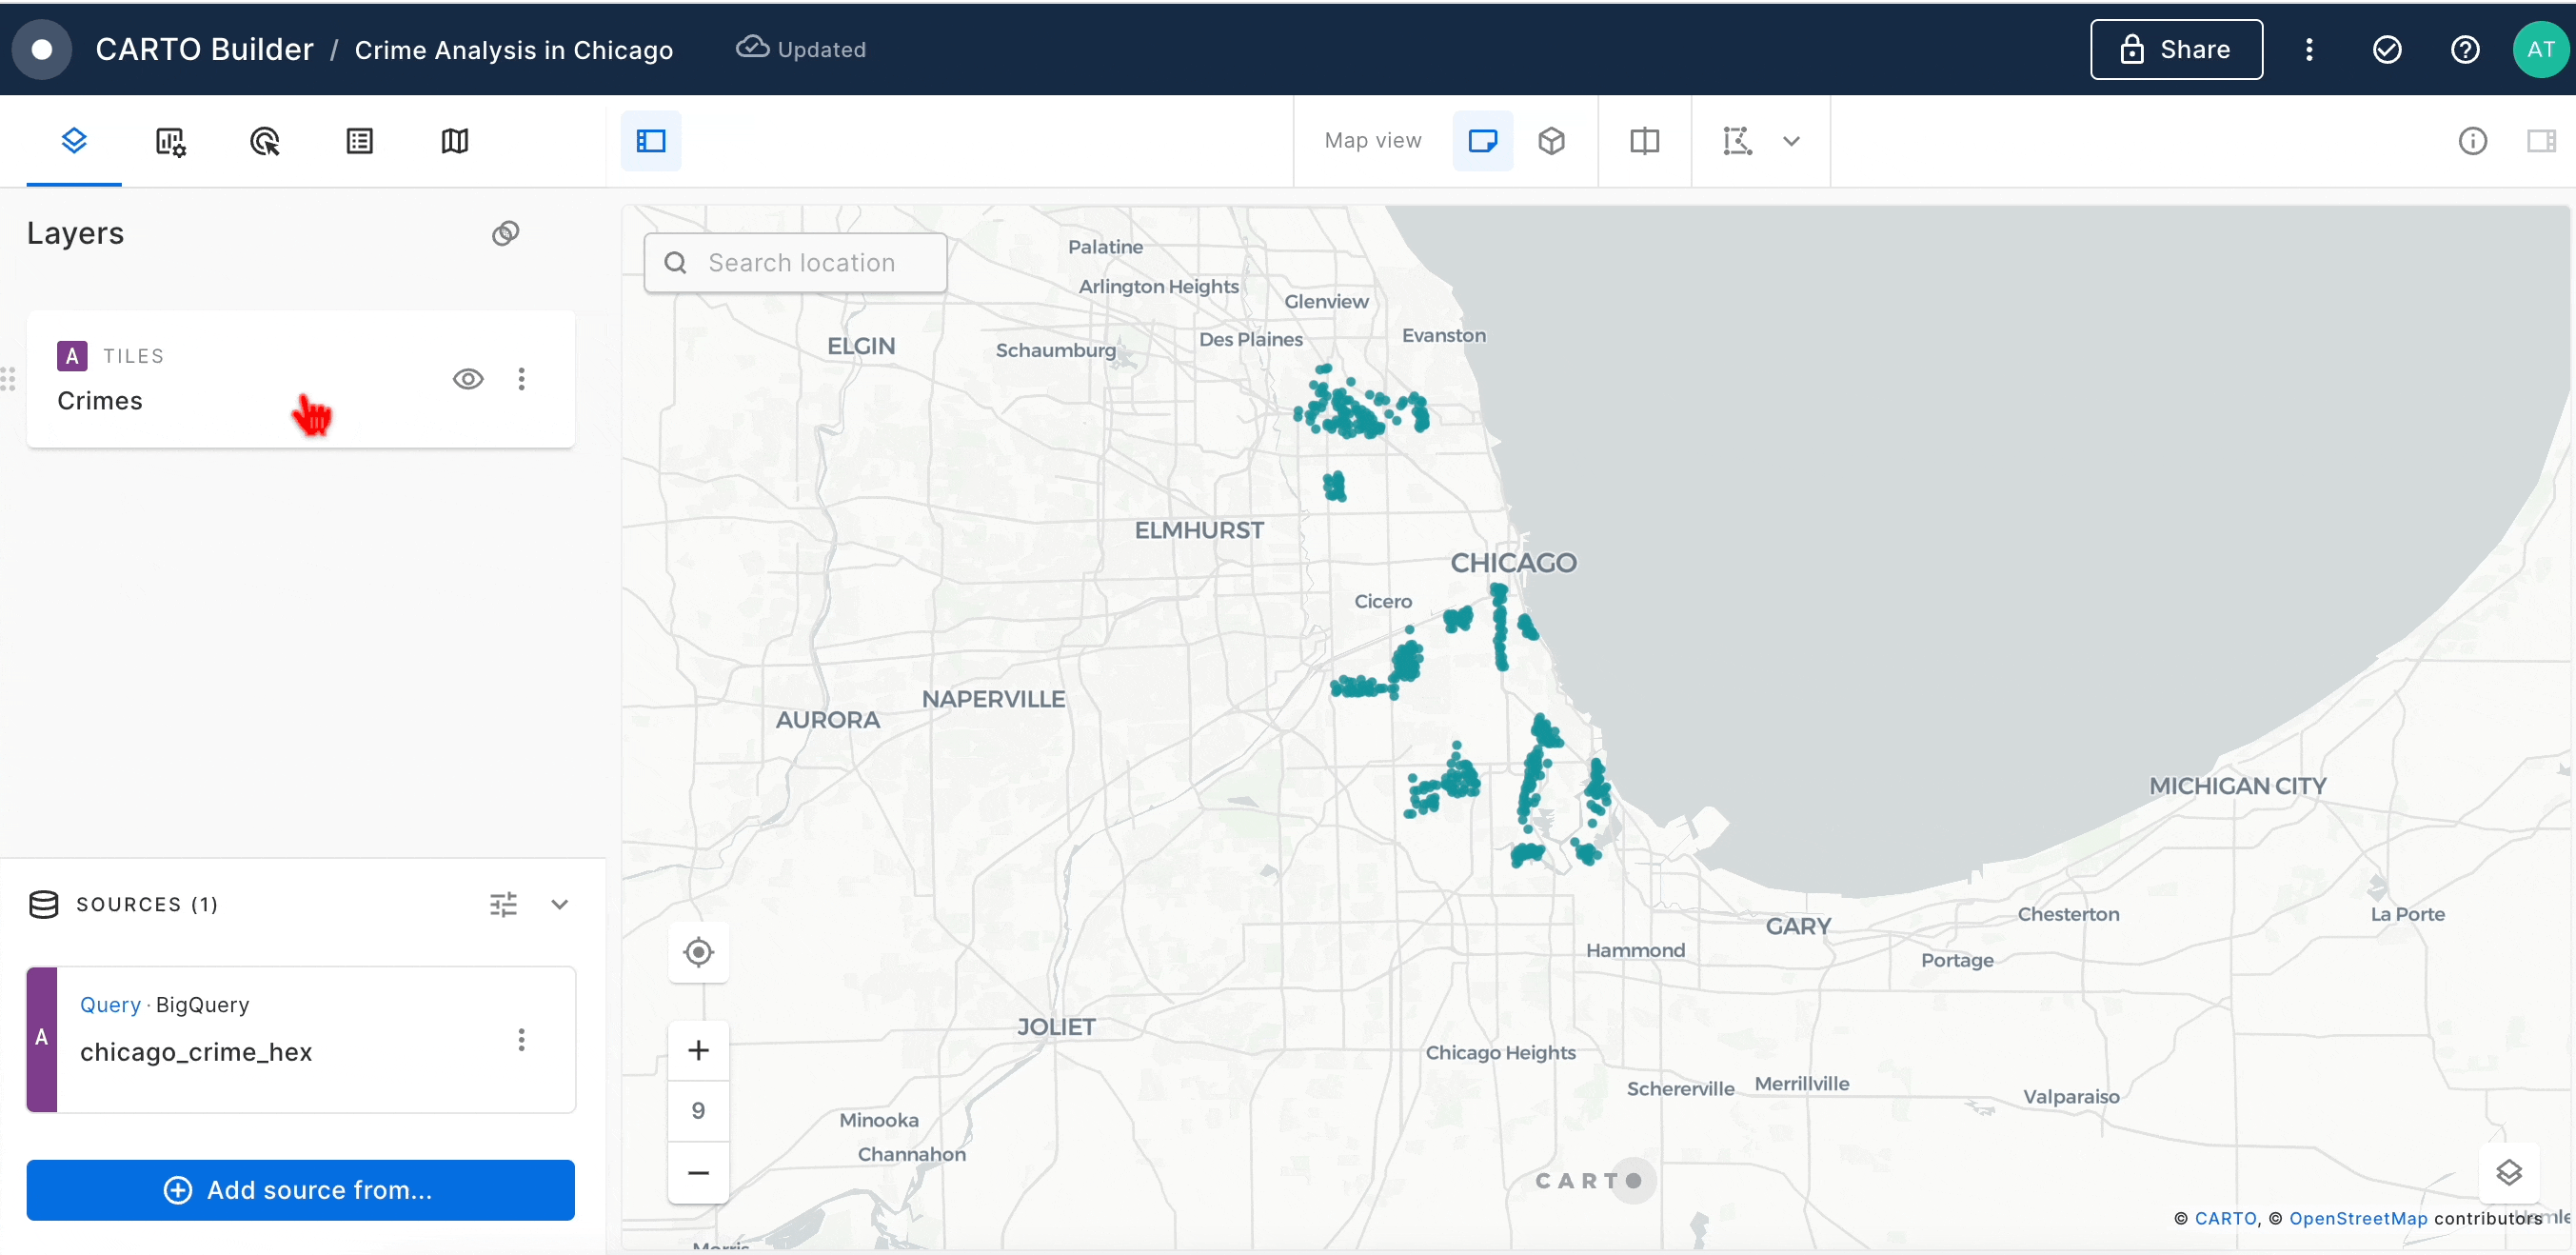Click the zoom level 9 indicator
2576x1255 pixels.
click(698, 1111)
